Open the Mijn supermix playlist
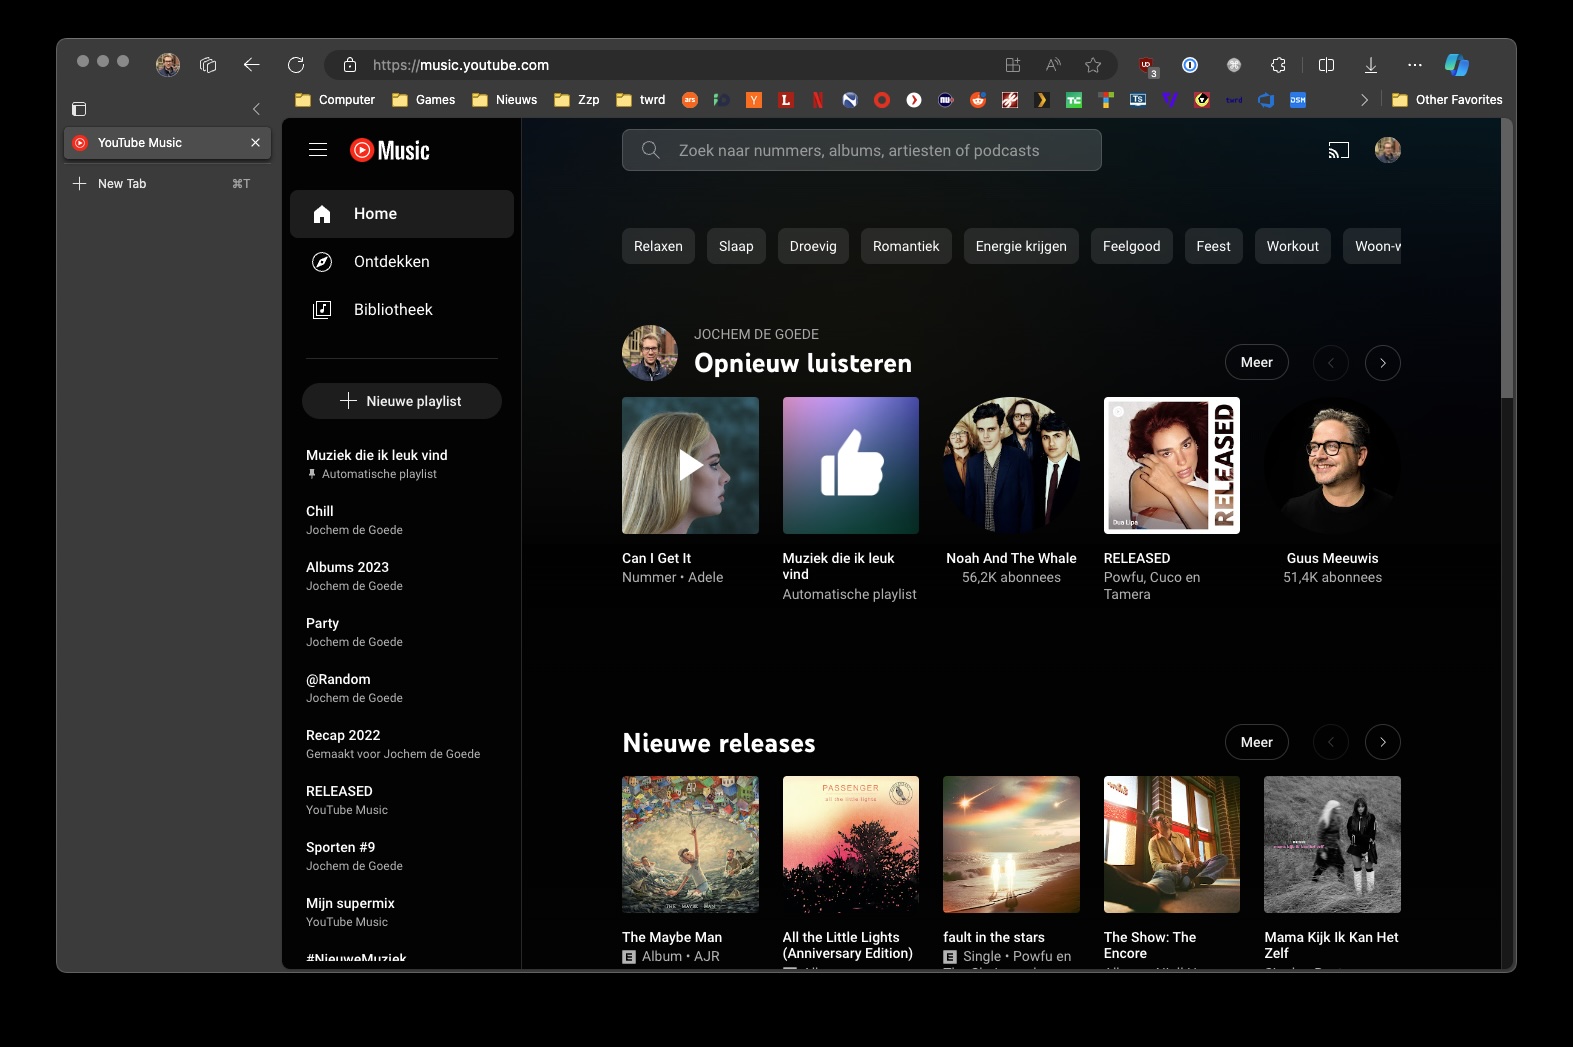Viewport: 1573px width, 1047px height. point(402,912)
